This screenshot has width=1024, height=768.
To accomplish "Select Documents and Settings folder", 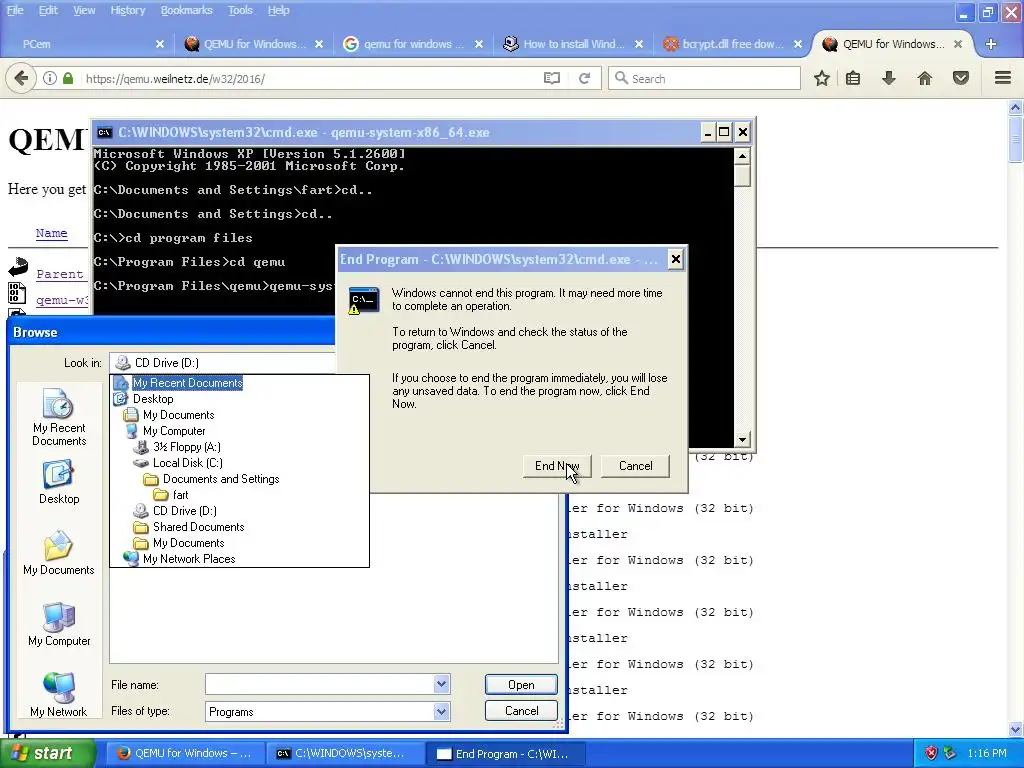I will pyautogui.click(x=221, y=479).
